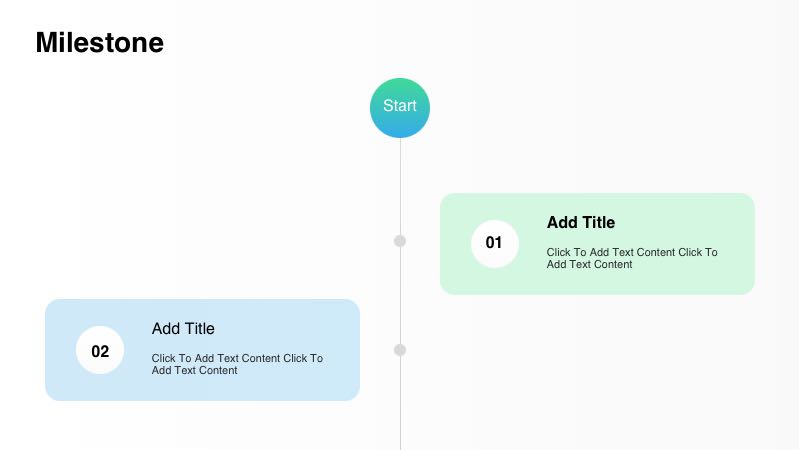Click first line of green card body text
This screenshot has height=450, width=799.
[x=632, y=252]
